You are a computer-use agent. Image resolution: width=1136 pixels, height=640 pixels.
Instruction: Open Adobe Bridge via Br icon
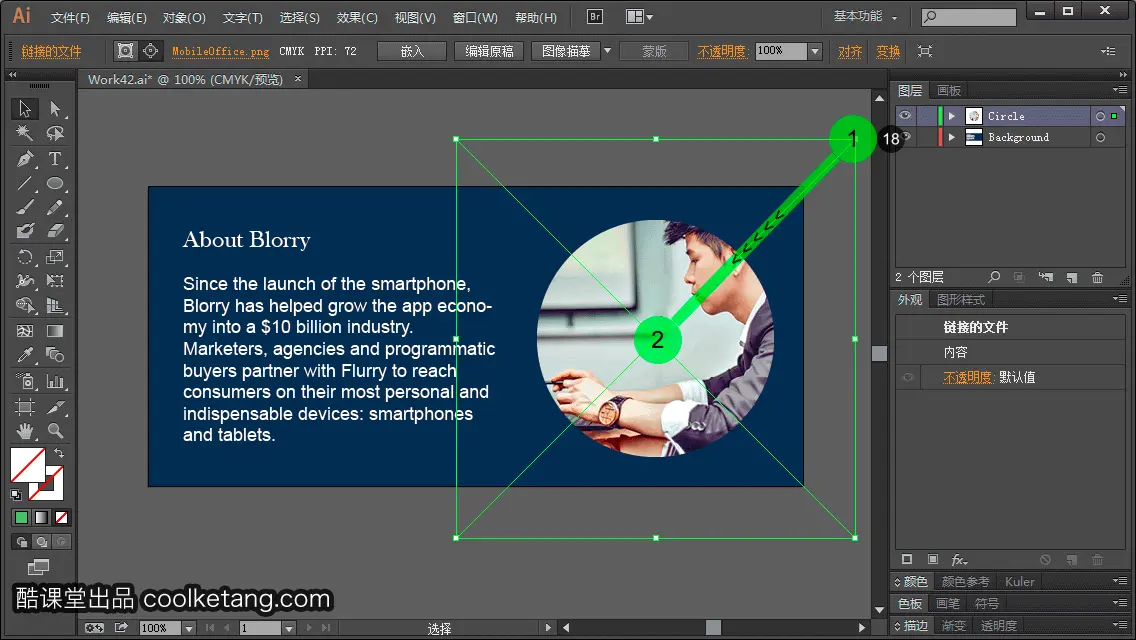point(594,17)
